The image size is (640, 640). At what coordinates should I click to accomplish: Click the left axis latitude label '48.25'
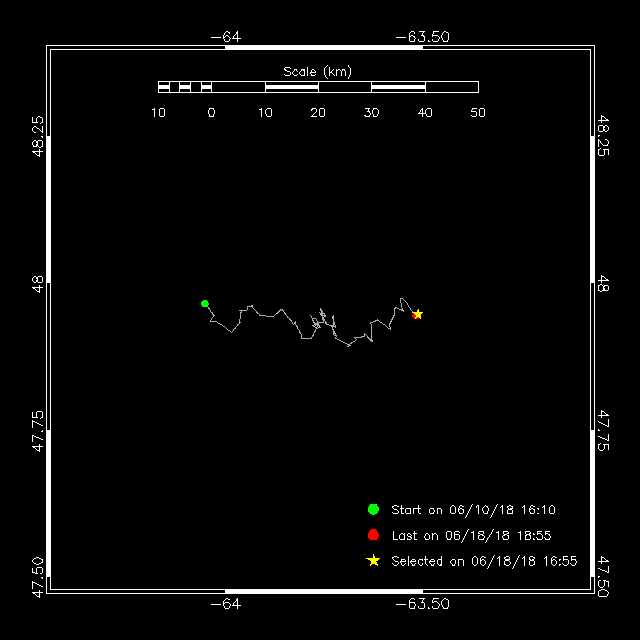pos(37,136)
